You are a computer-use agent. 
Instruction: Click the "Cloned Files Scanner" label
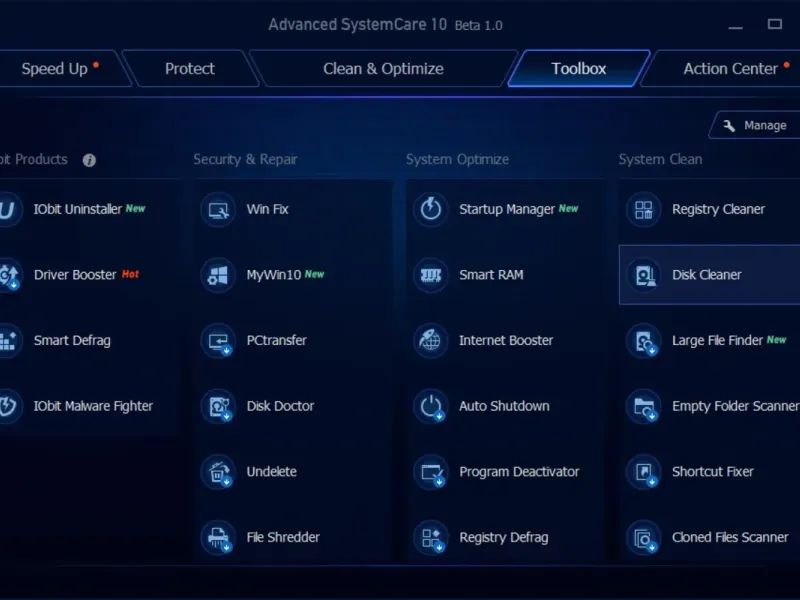coord(730,537)
